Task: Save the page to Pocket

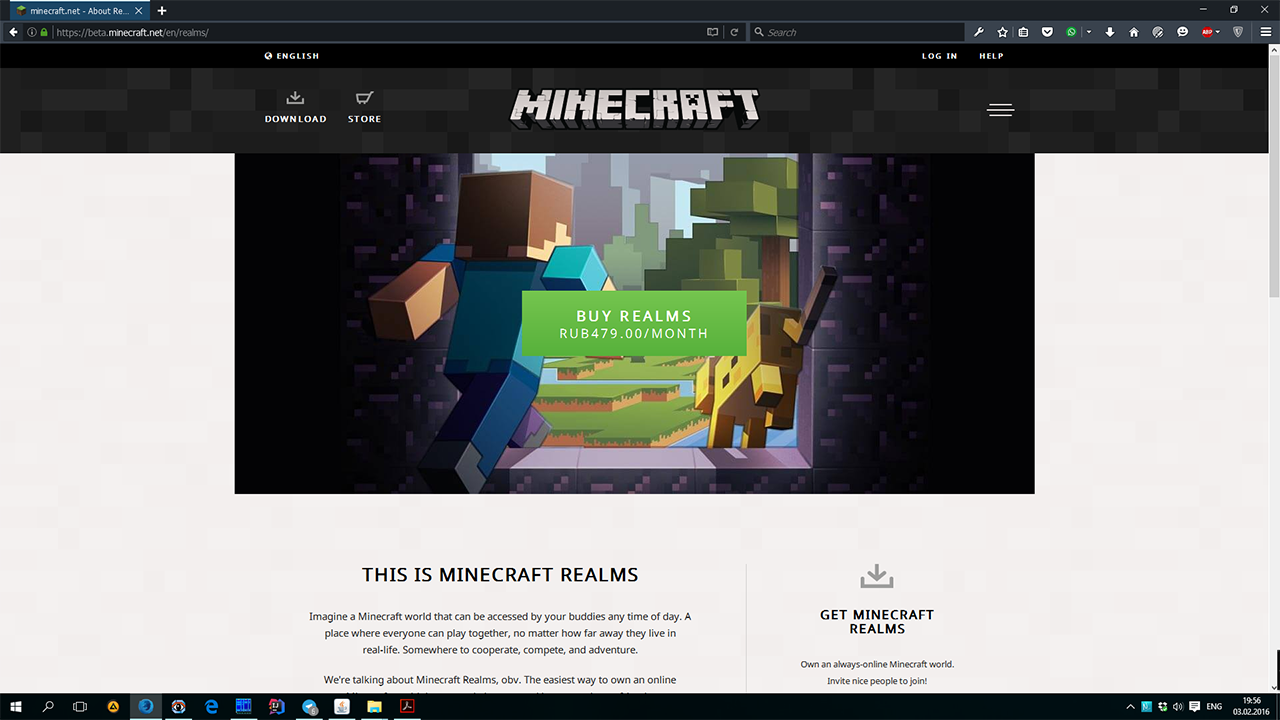Action: [x=1047, y=32]
